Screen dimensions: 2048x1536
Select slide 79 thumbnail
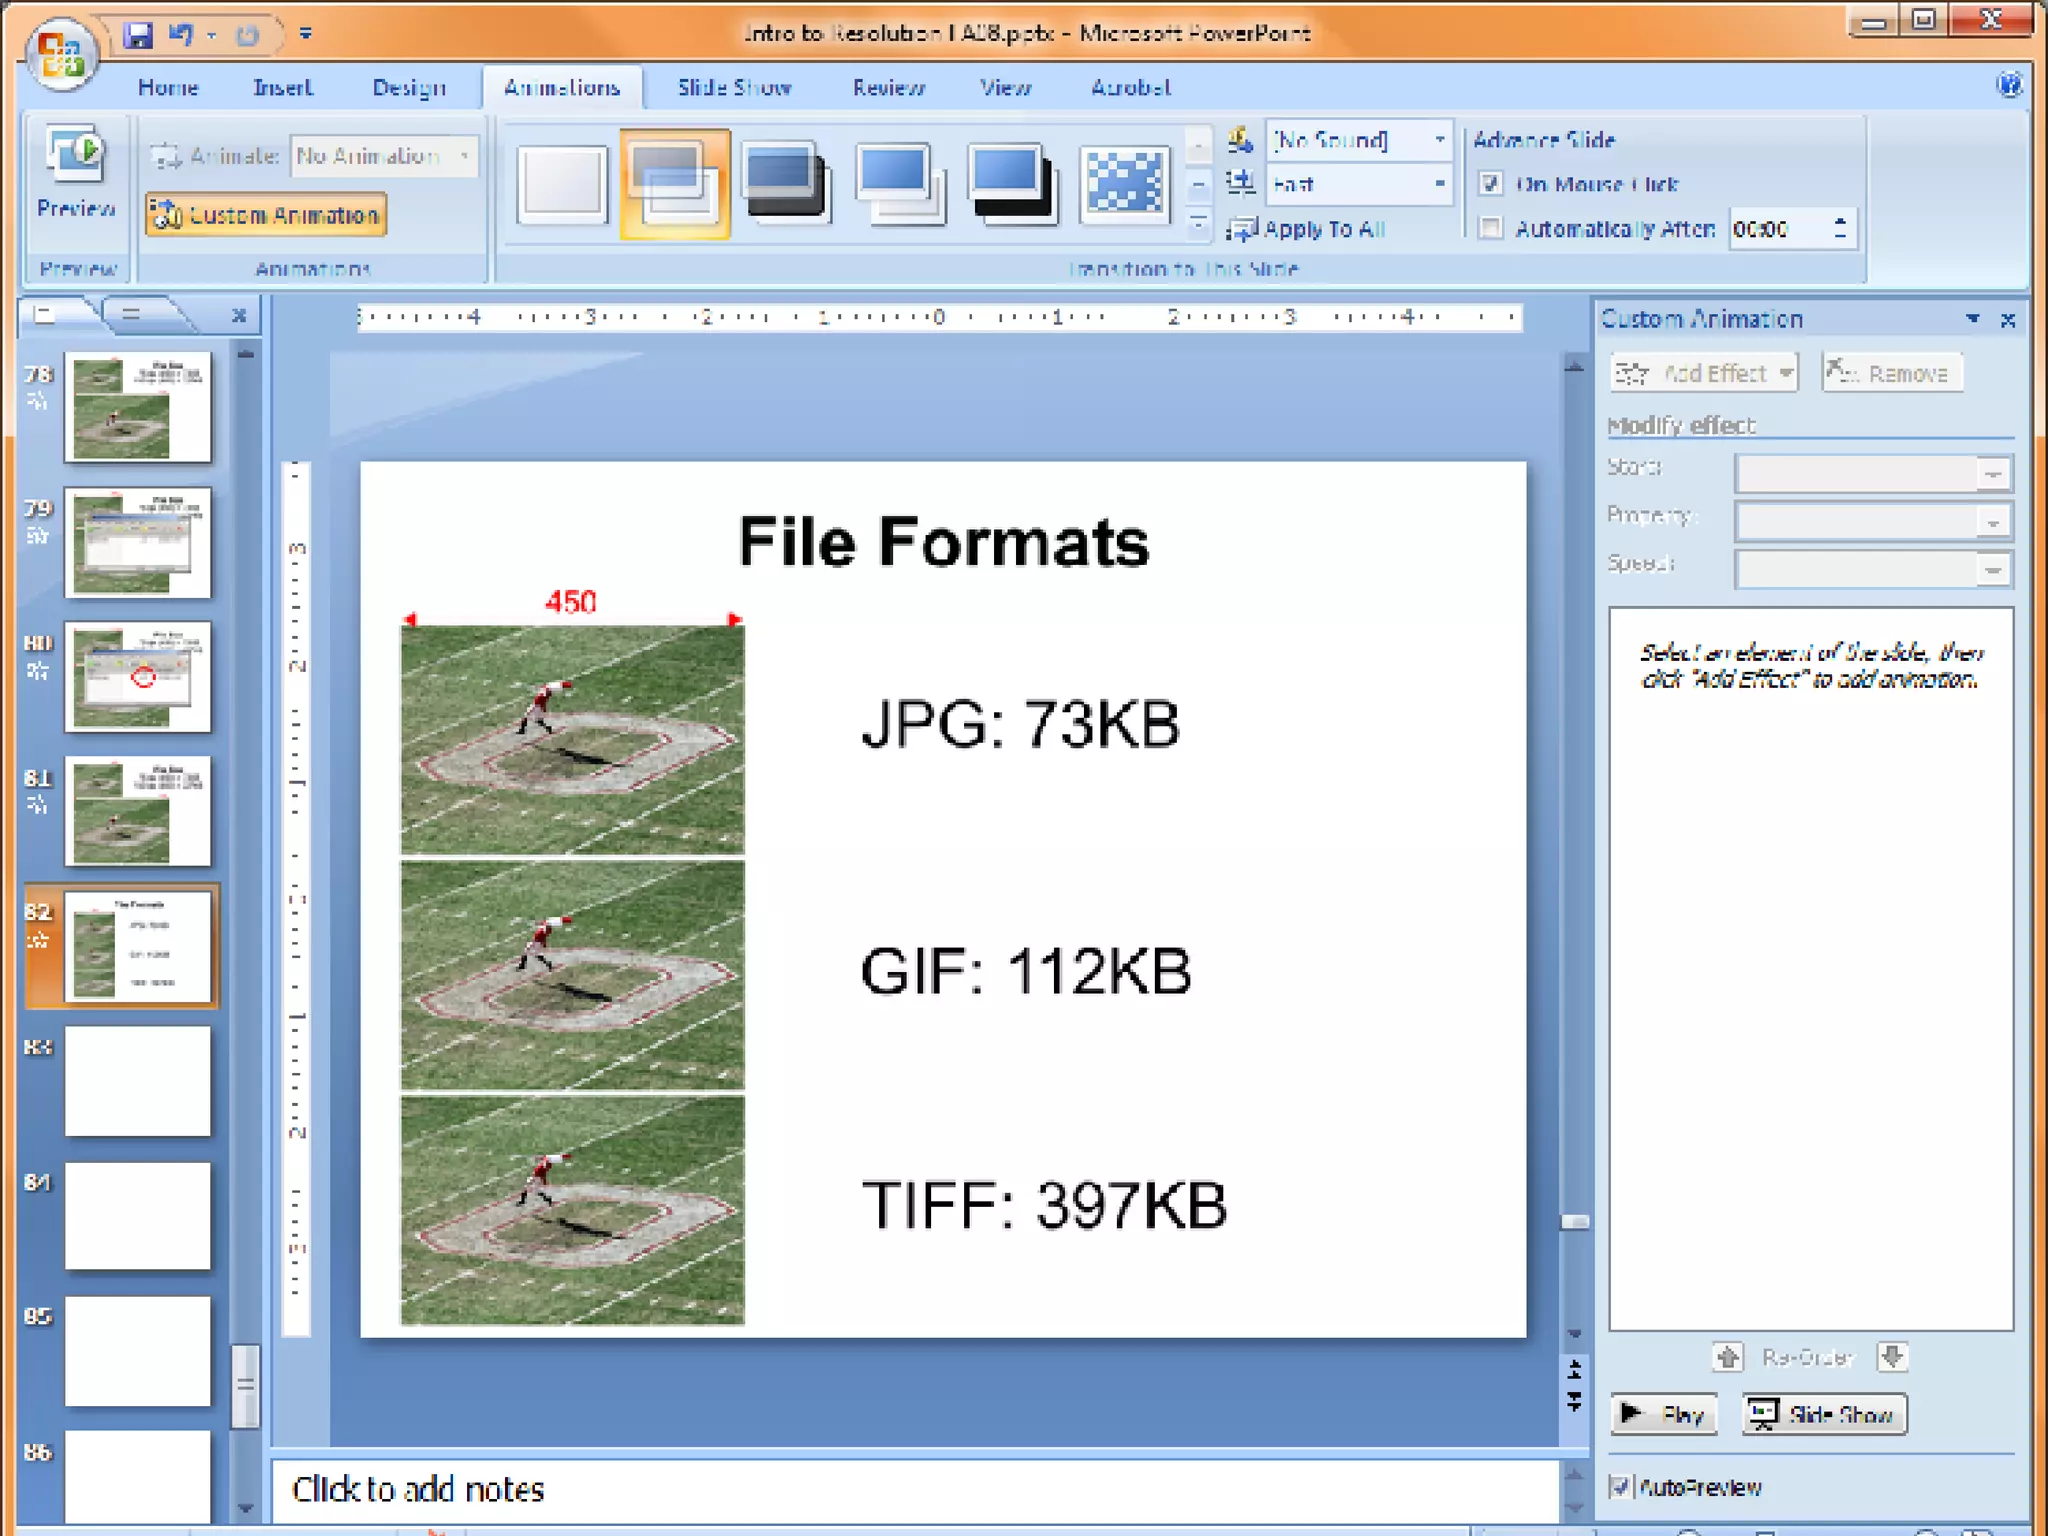pyautogui.click(x=138, y=542)
